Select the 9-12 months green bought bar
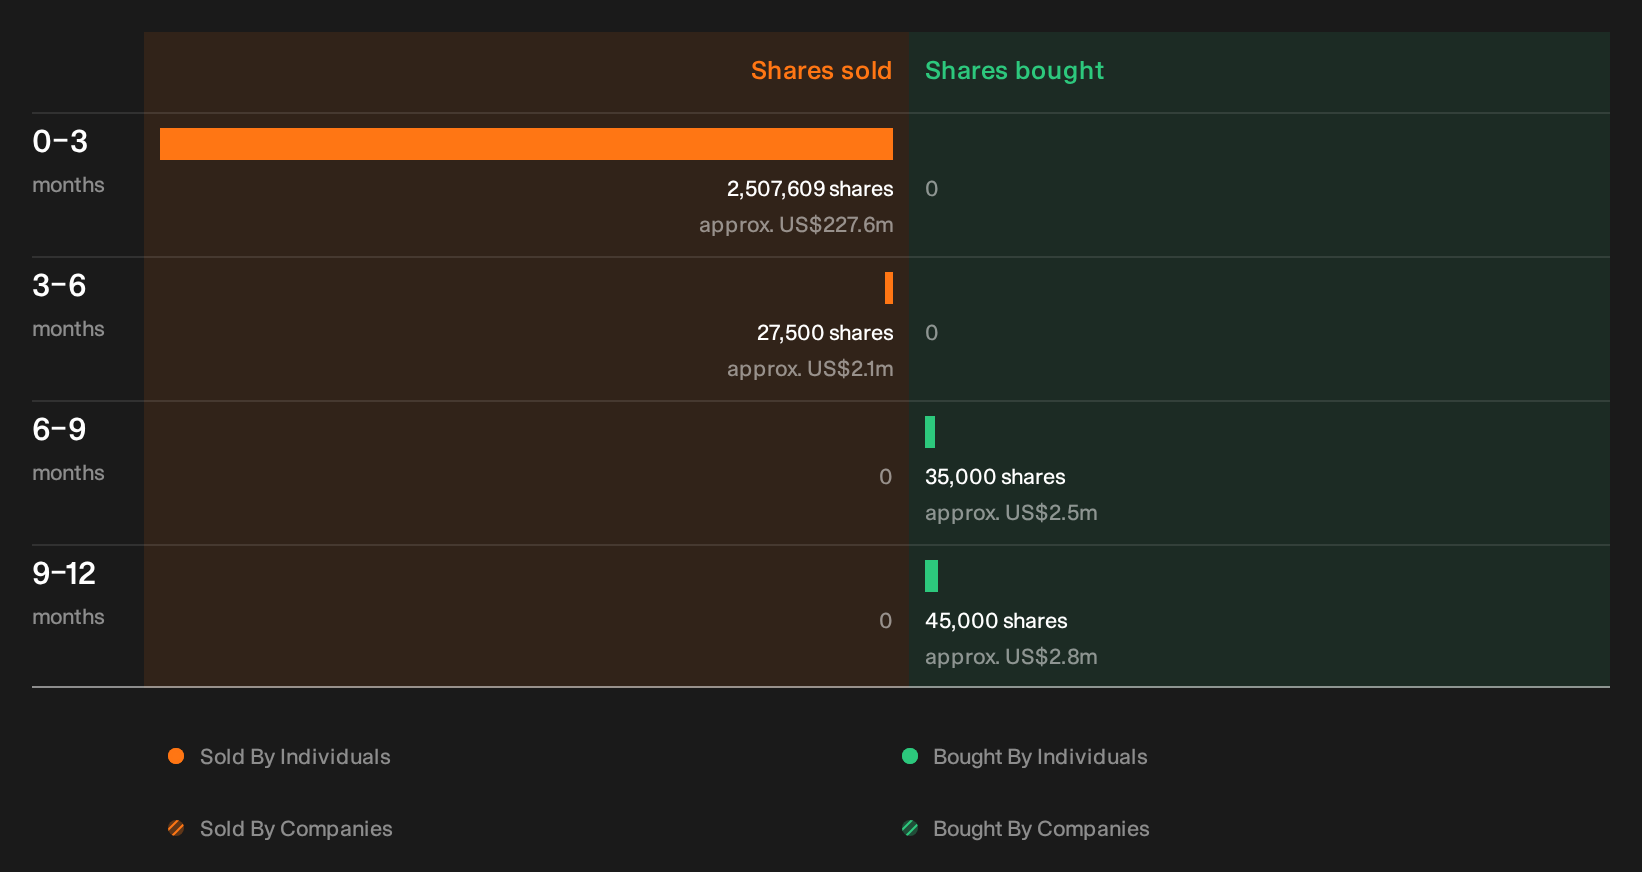 931,576
